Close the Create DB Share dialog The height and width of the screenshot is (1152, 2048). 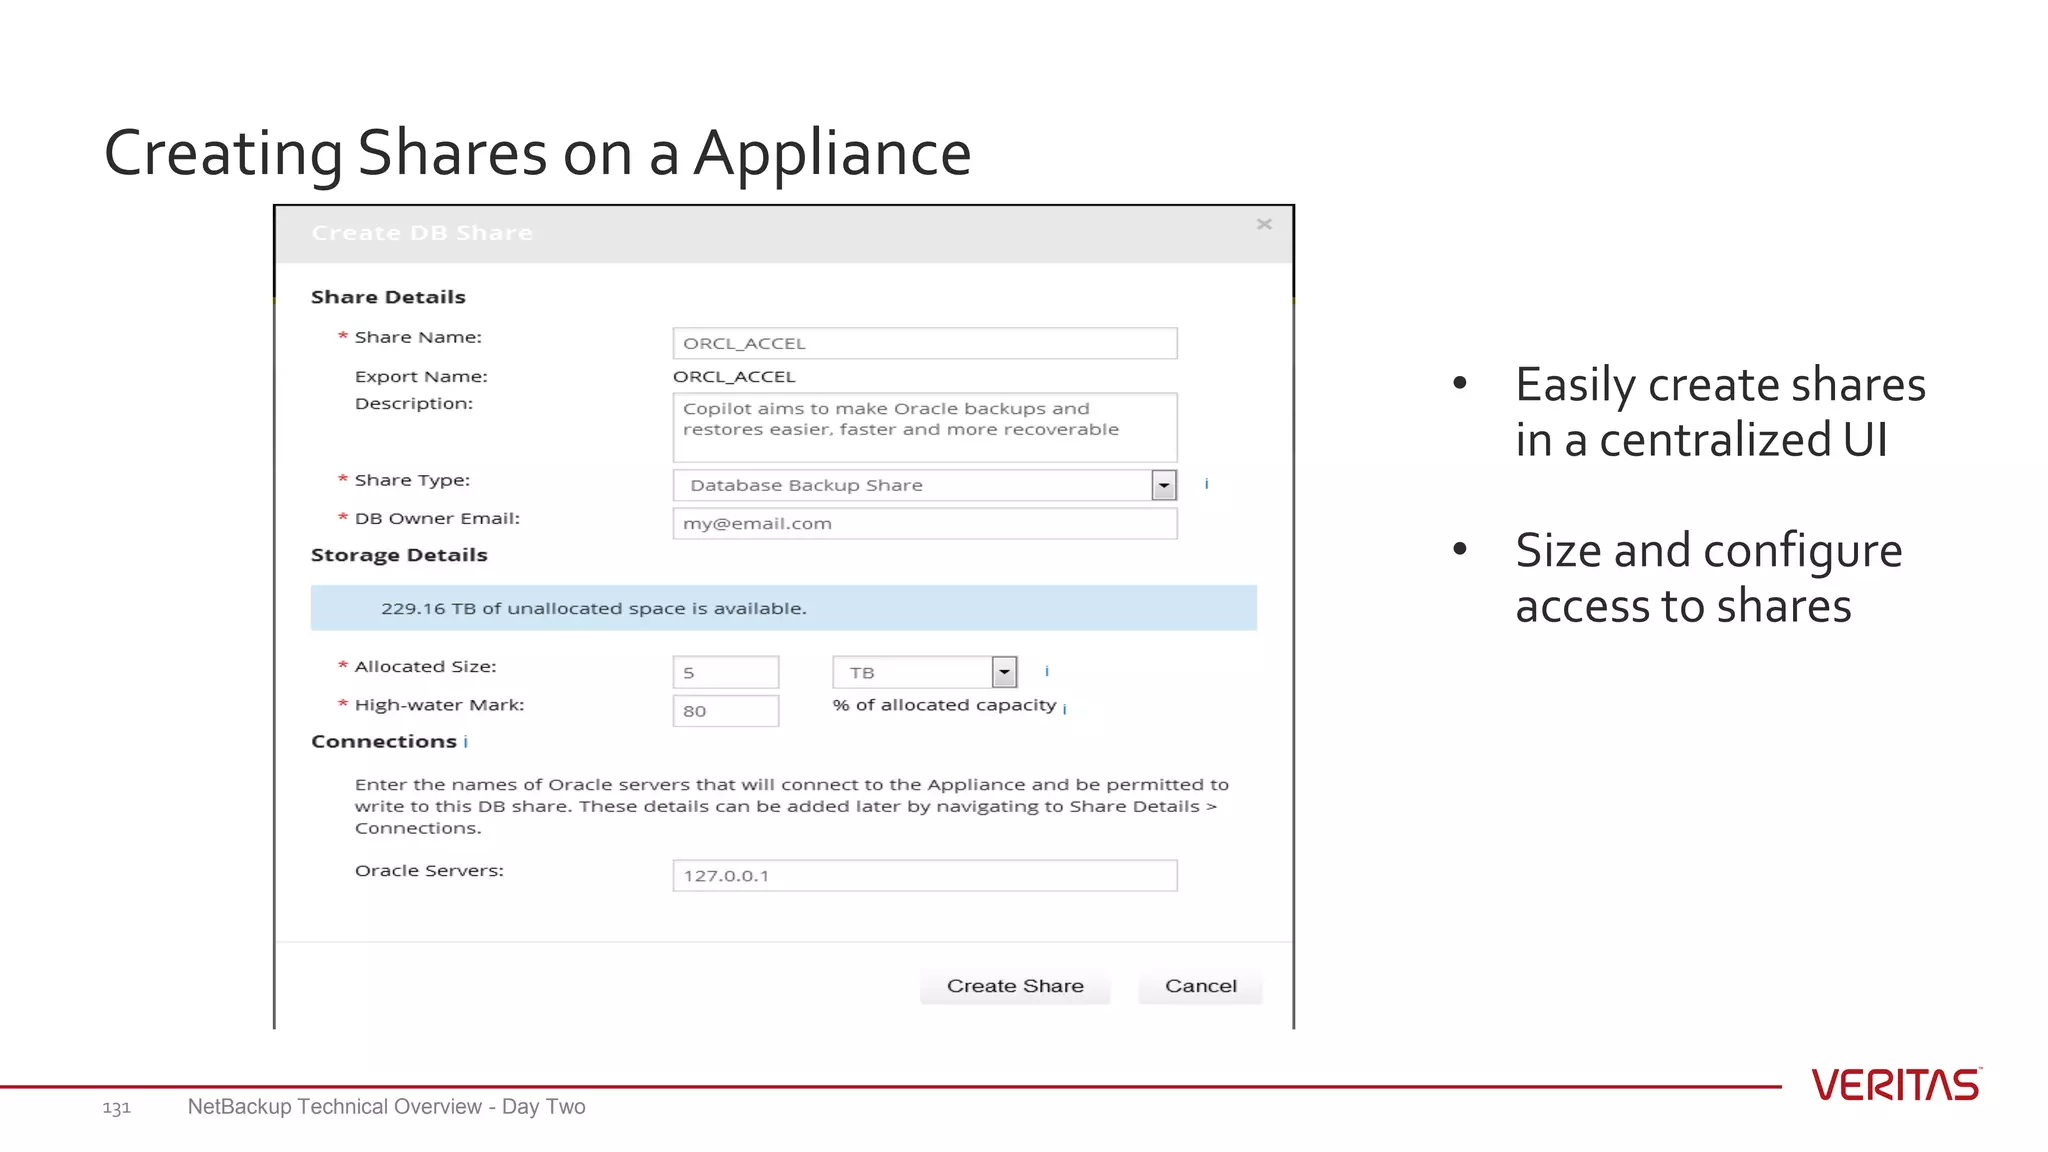[x=1264, y=224]
